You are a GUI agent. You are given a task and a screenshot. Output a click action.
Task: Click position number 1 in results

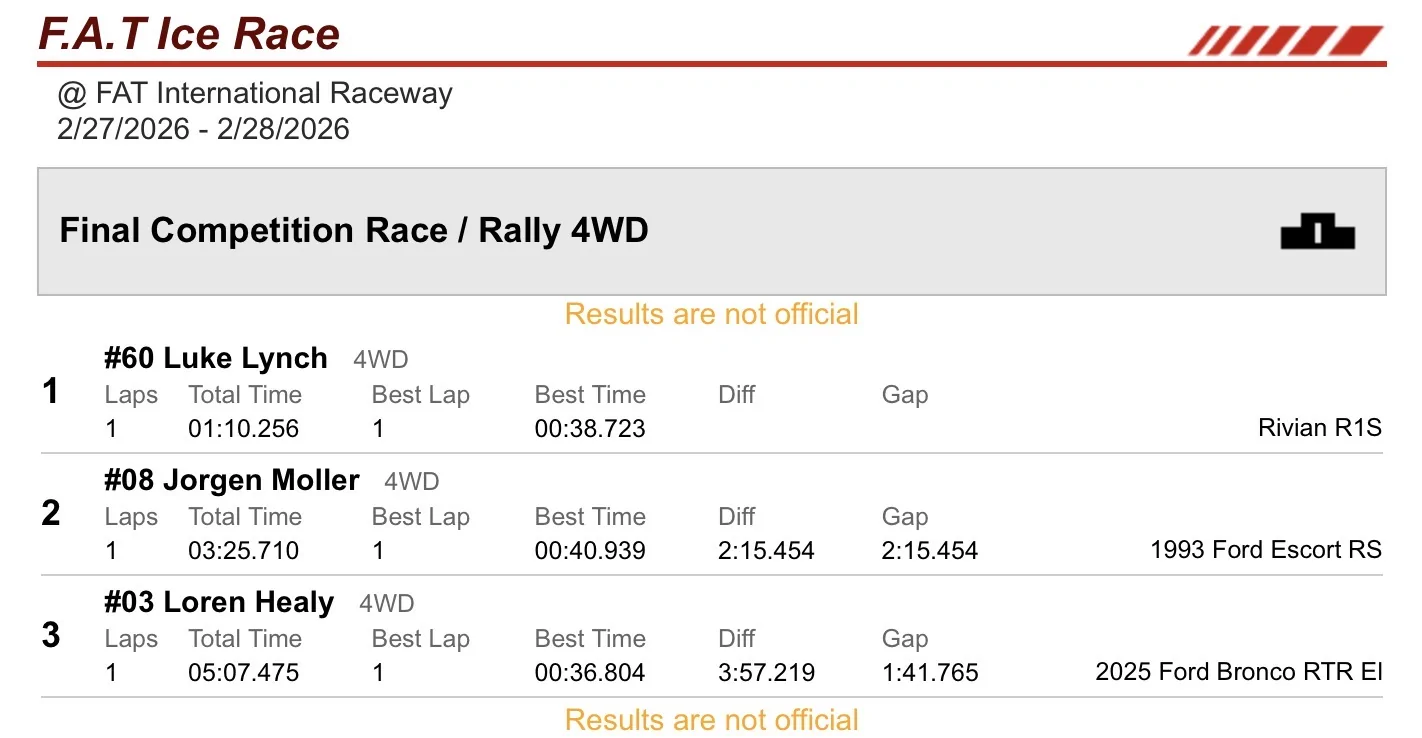(50, 392)
